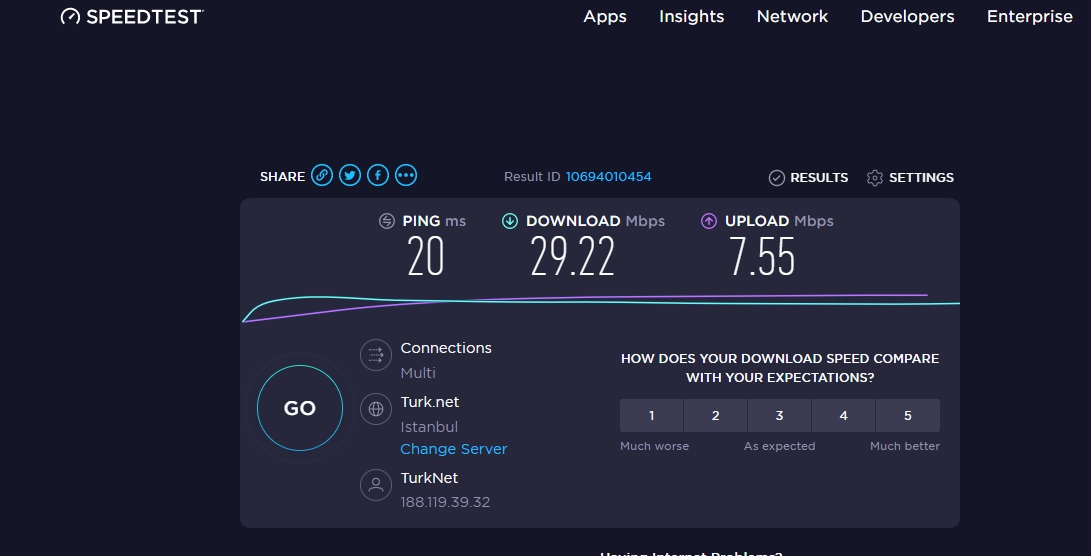This screenshot has width=1091, height=556.
Task: Click the server globe icon
Action: pyautogui.click(x=375, y=408)
